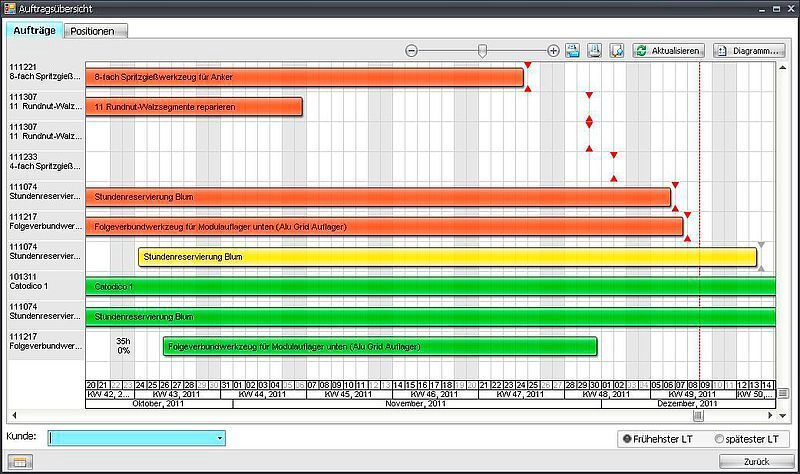This screenshot has width=800, height=474.
Task: Click the Zurück button
Action: (x=756, y=461)
